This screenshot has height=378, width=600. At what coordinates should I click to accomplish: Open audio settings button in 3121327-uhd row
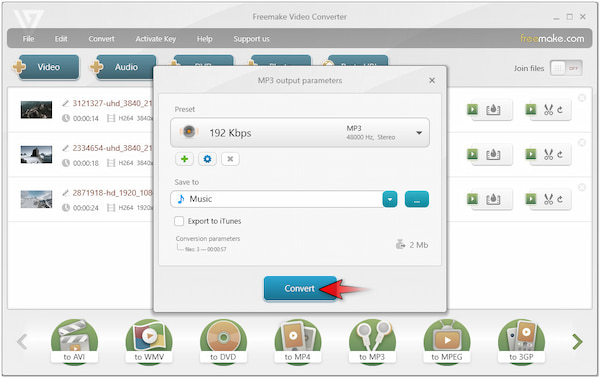click(x=490, y=110)
